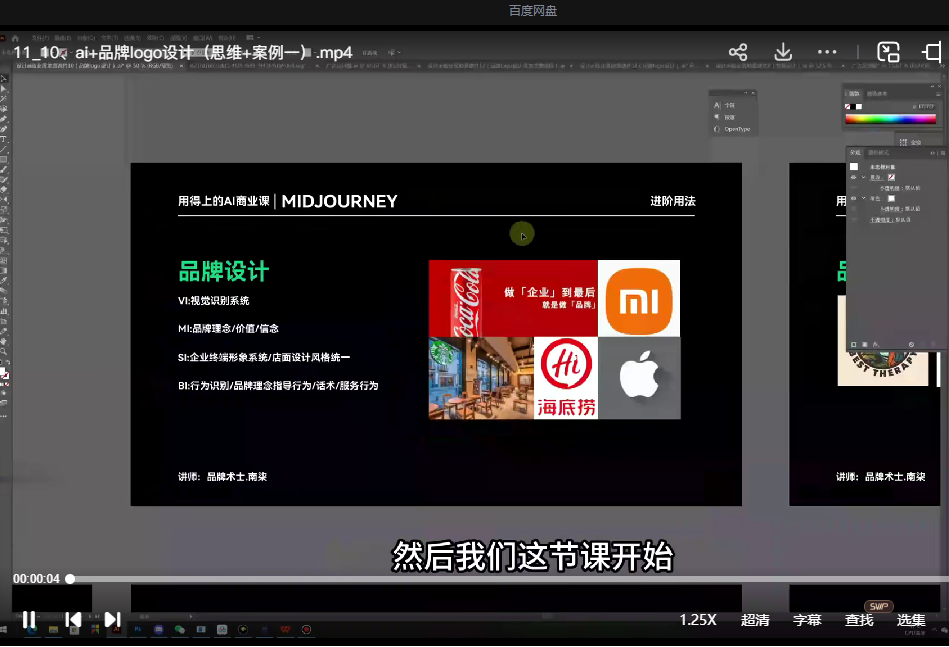949x647 pixels.
Task: Select the Rectangle tool
Action: pos(4,159)
